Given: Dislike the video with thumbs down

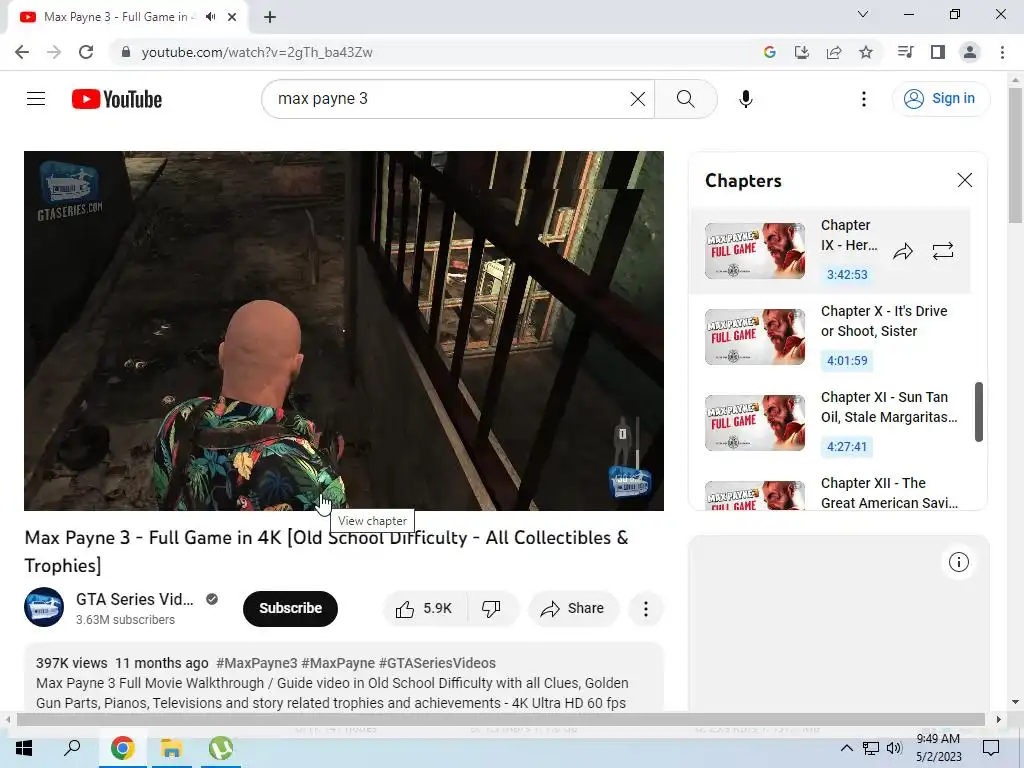Looking at the screenshot, I should 491,609.
